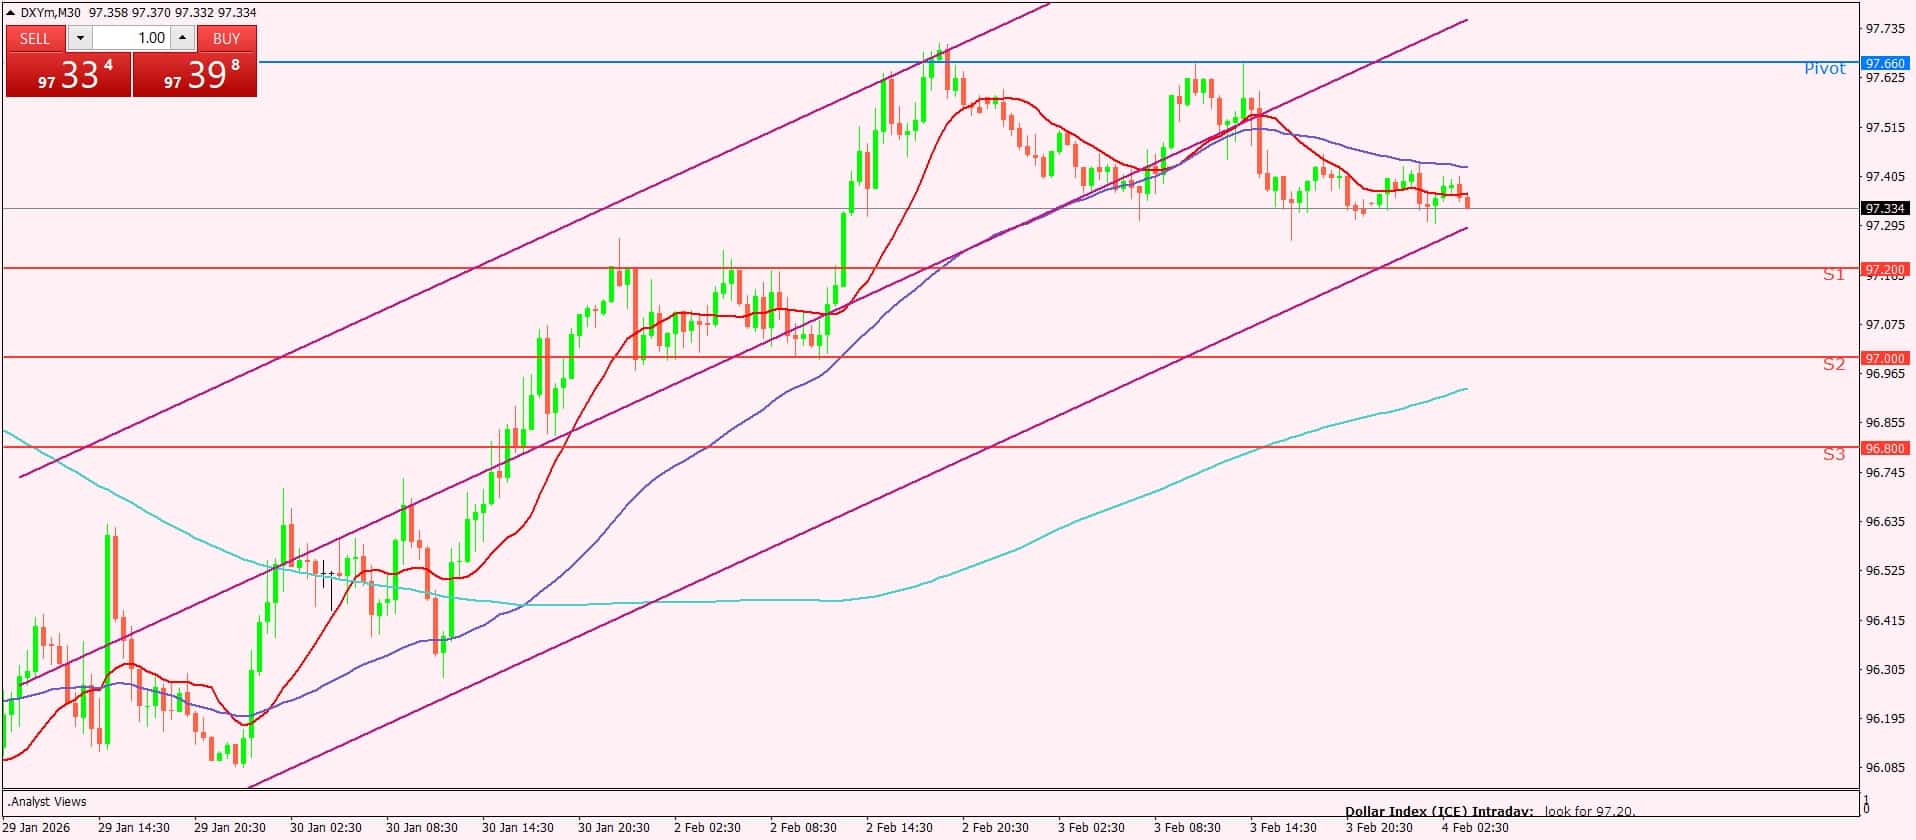The width and height of the screenshot is (1916, 840).
Task: Click the current price 97.334 marker
Action: pos(1884,209)
